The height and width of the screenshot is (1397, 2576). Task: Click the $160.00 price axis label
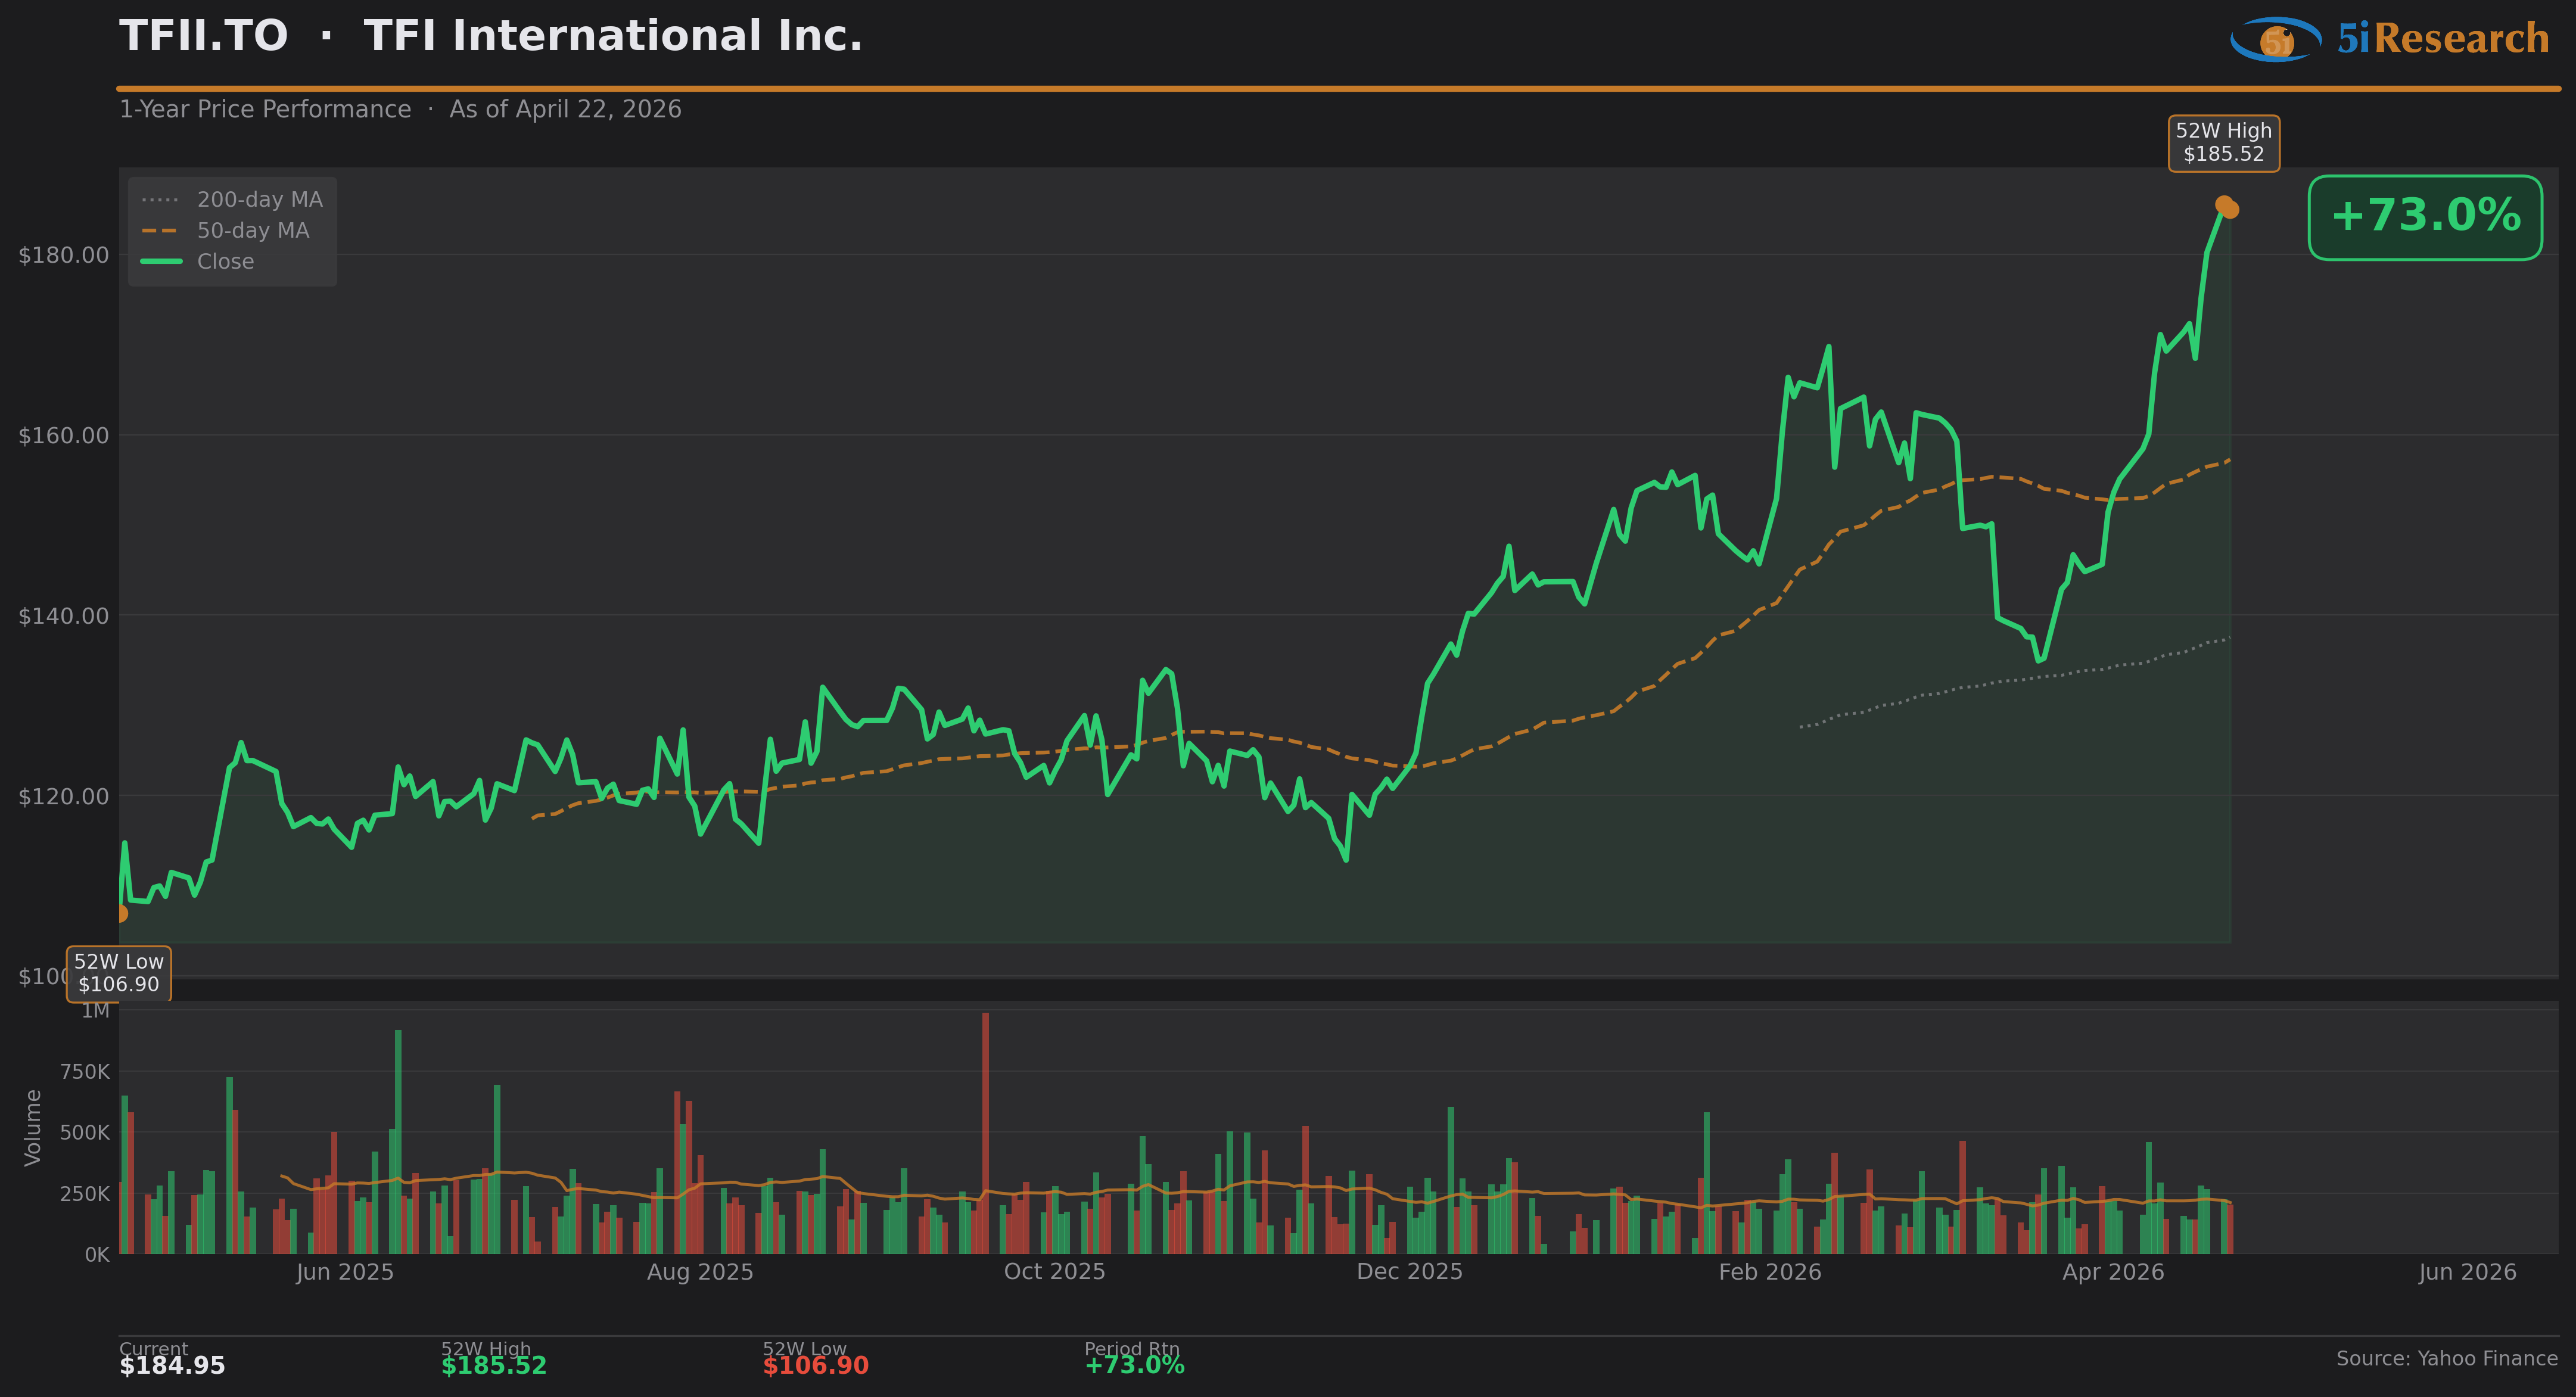tap(63, 435)
